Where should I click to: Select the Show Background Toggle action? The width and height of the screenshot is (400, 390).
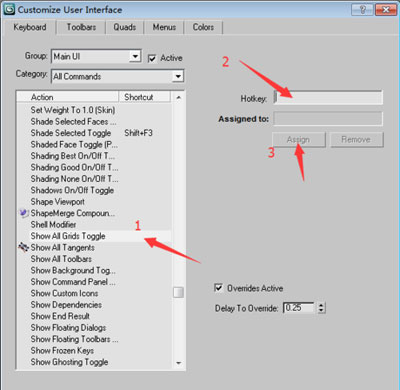(x=73, y=270)
